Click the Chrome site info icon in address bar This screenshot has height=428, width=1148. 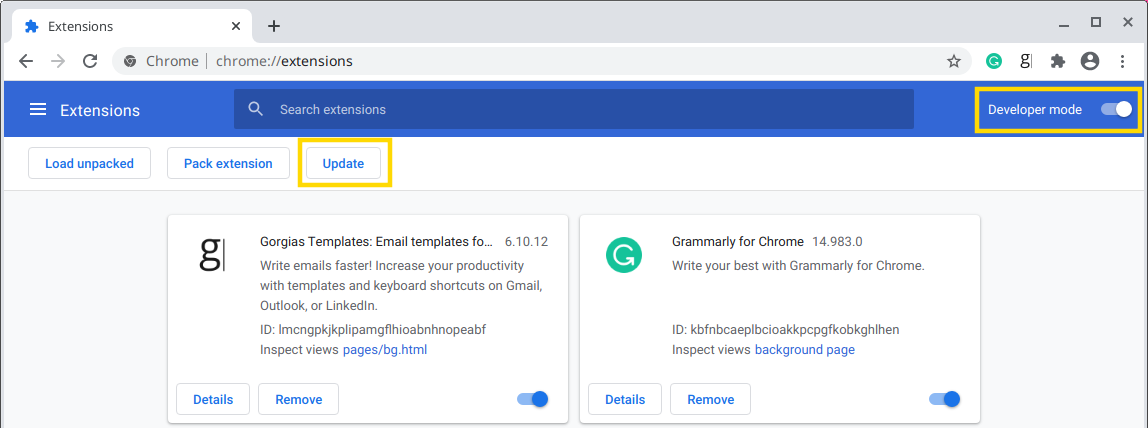(x=130, y=61)
